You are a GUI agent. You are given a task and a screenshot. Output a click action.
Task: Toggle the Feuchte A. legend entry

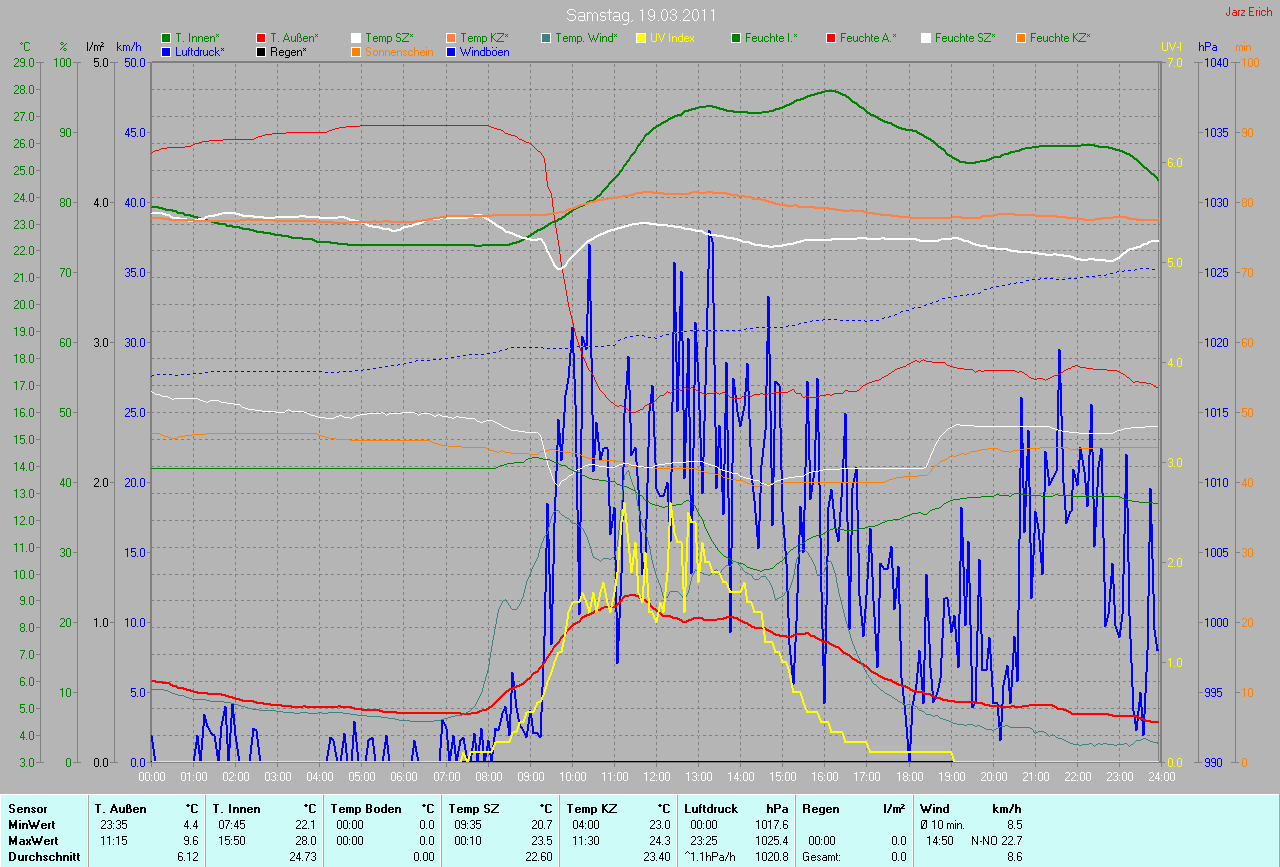[x=867, y=38]
